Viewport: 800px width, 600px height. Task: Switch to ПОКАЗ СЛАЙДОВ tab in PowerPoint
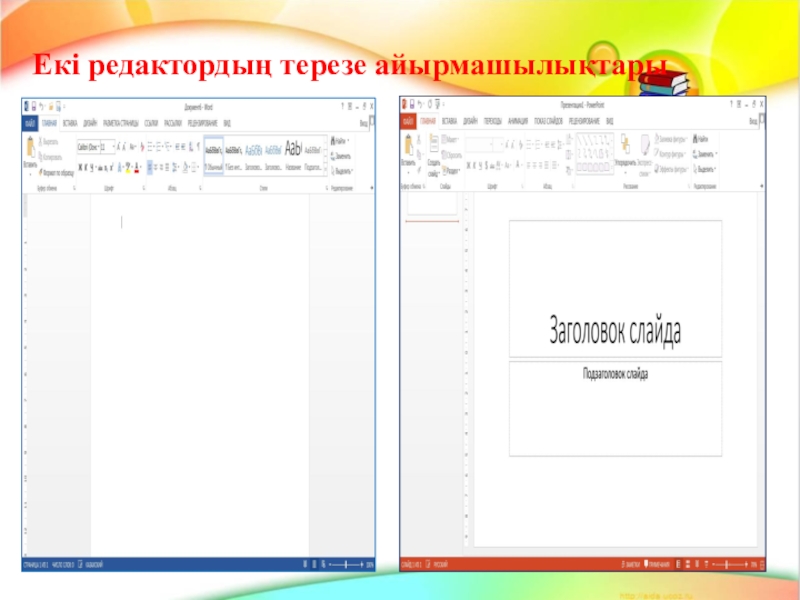[548, 121]
